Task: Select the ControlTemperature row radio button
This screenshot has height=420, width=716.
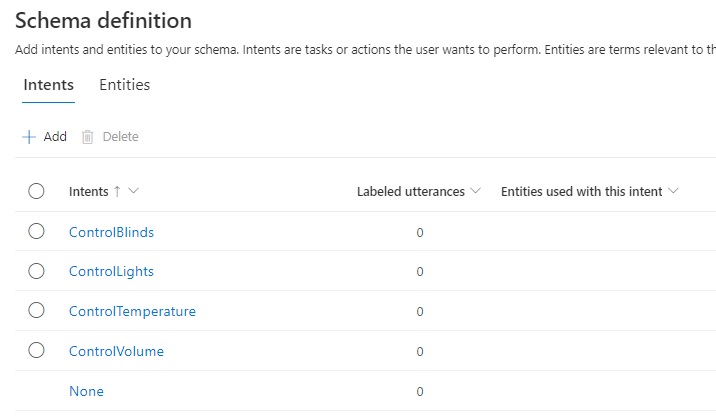Action: [37, 311]
